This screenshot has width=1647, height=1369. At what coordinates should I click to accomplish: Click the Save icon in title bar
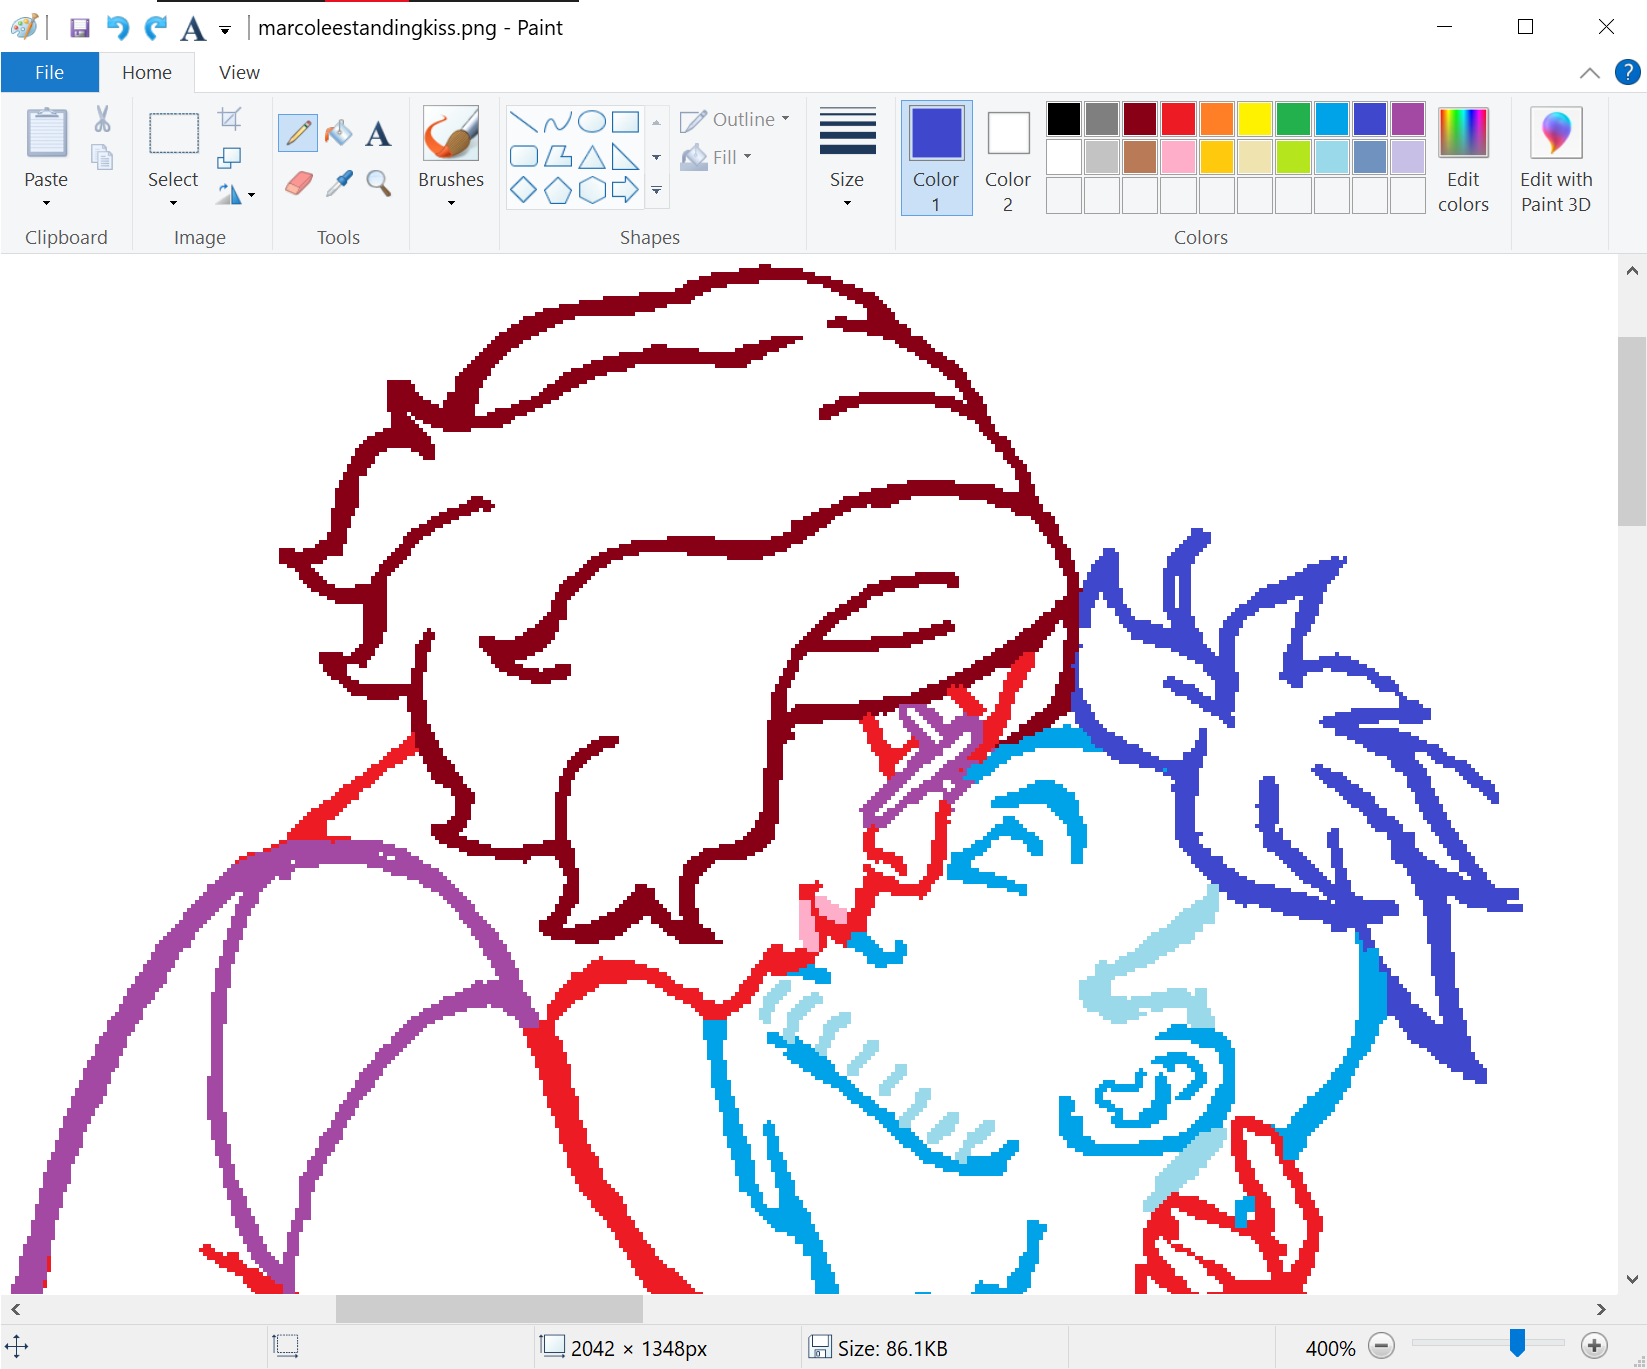tap(80, 28)
